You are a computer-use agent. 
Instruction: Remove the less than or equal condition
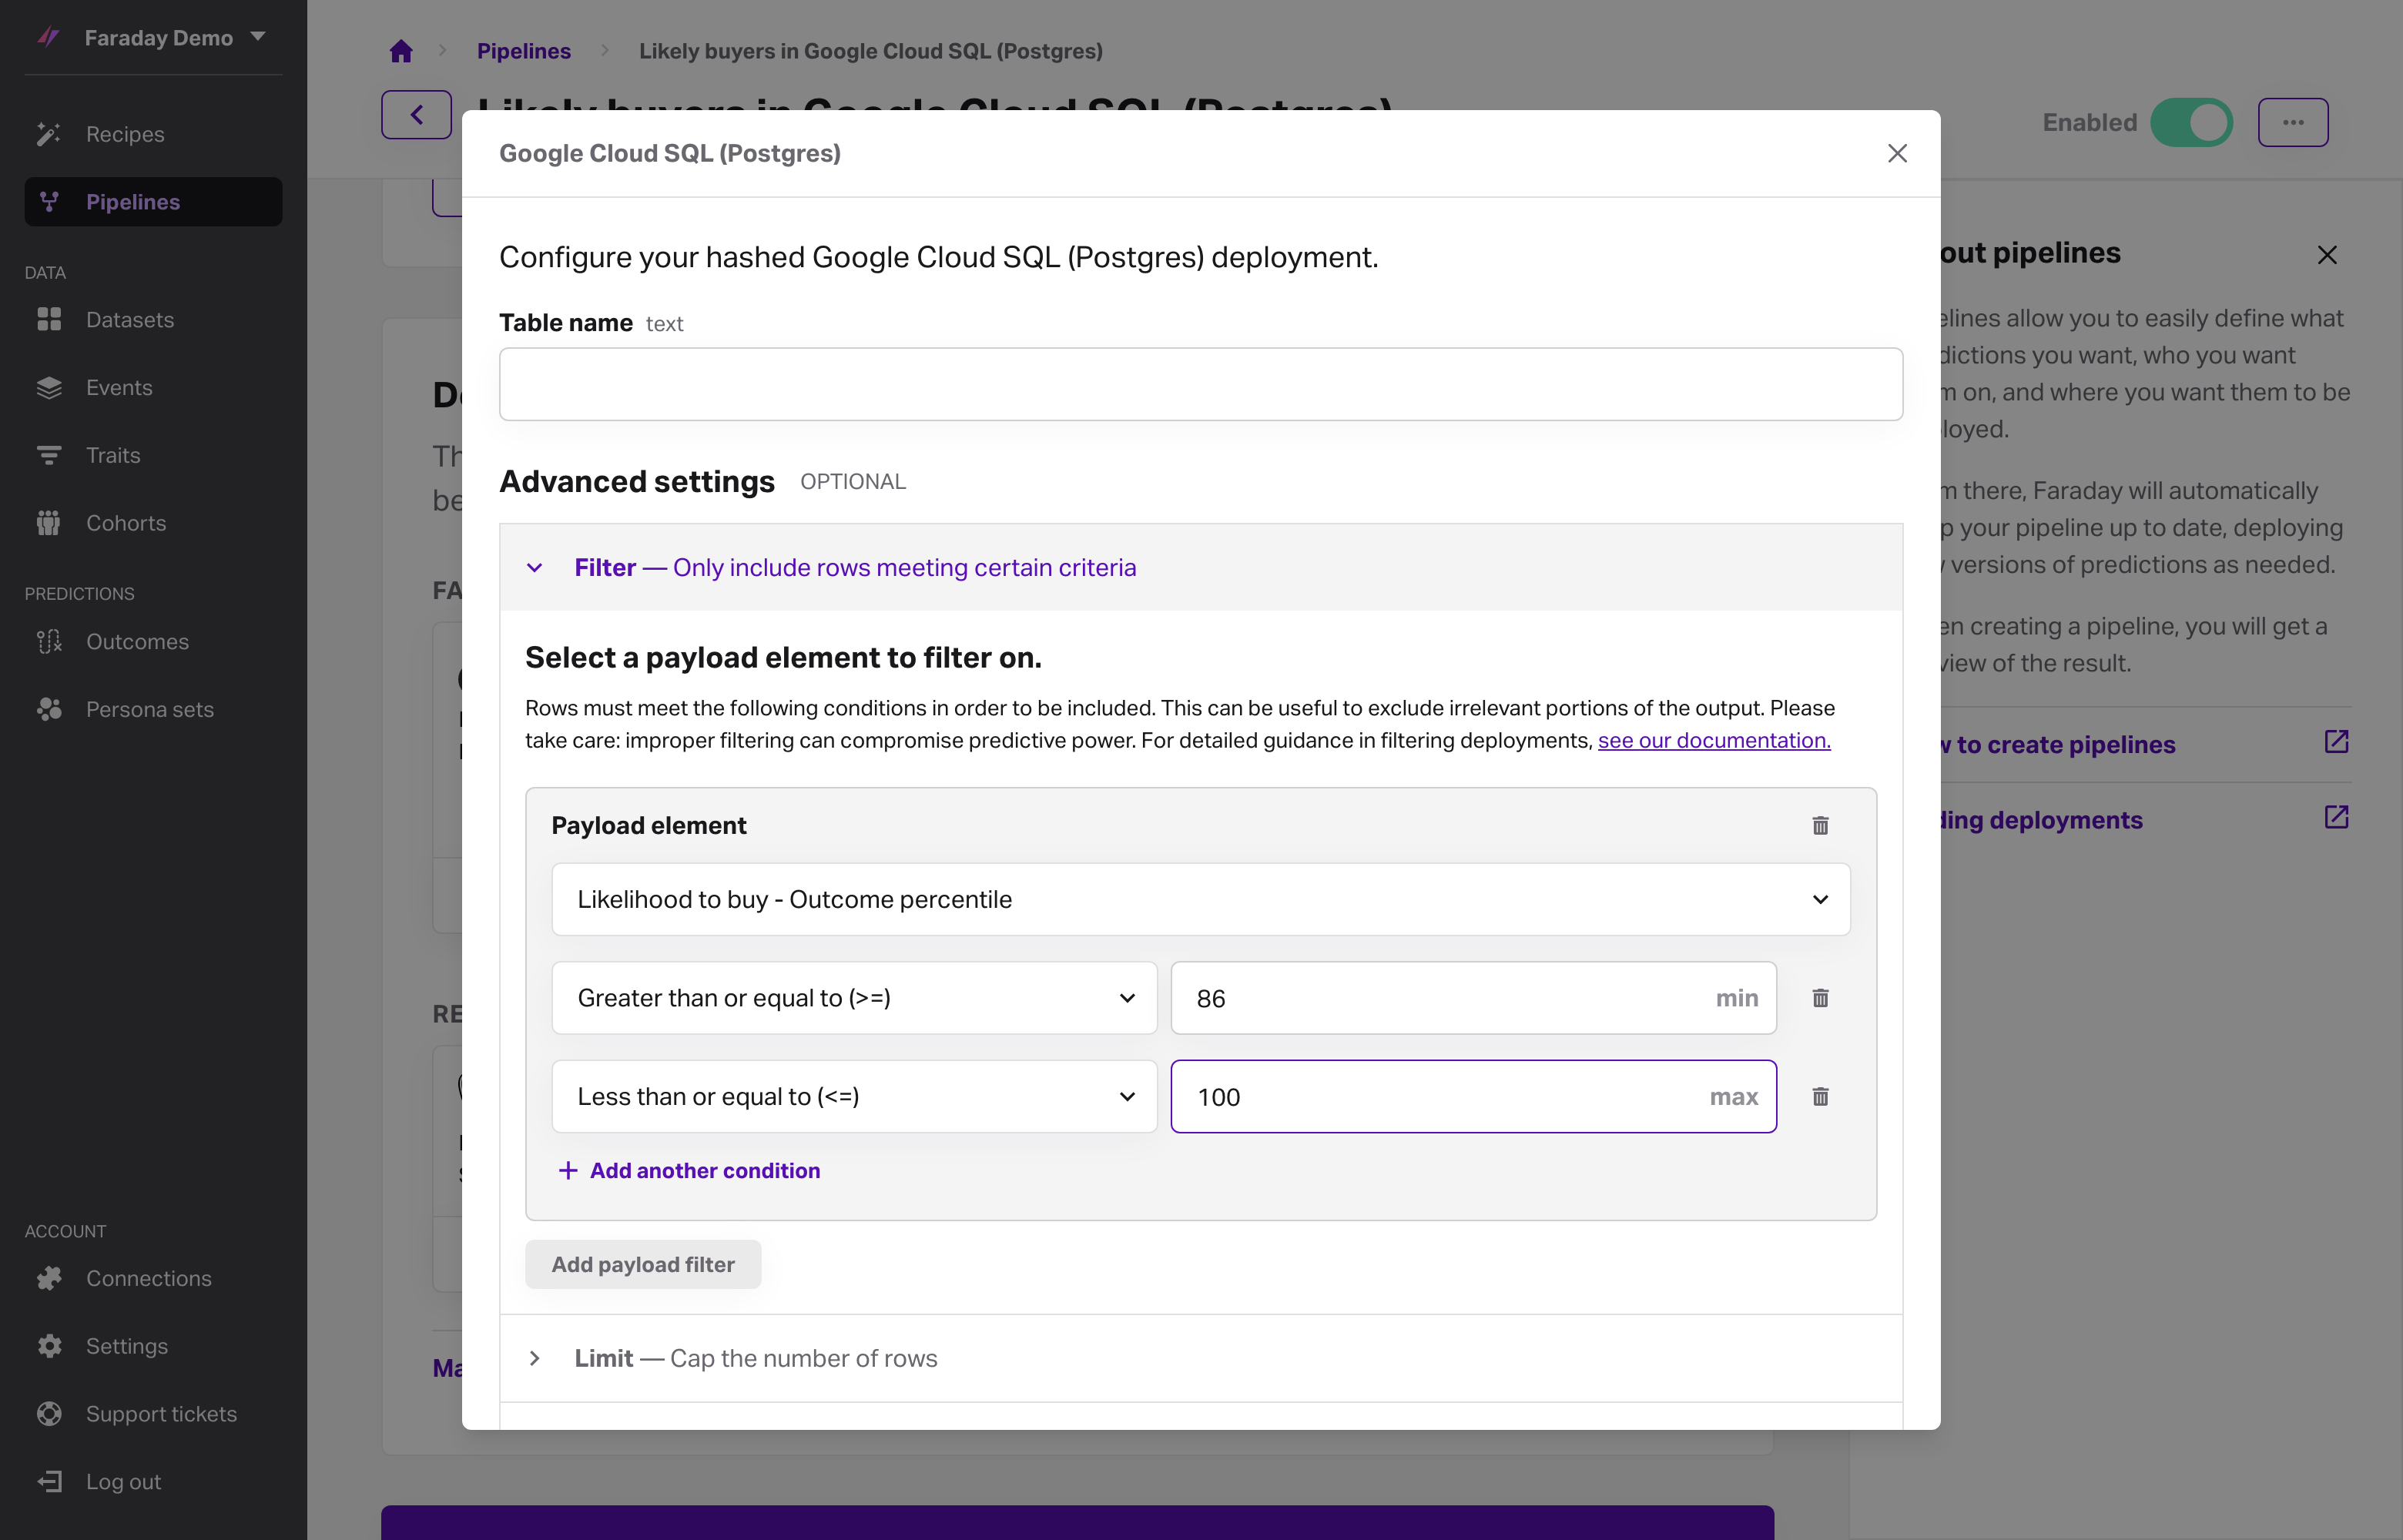click(1820, 1097)
